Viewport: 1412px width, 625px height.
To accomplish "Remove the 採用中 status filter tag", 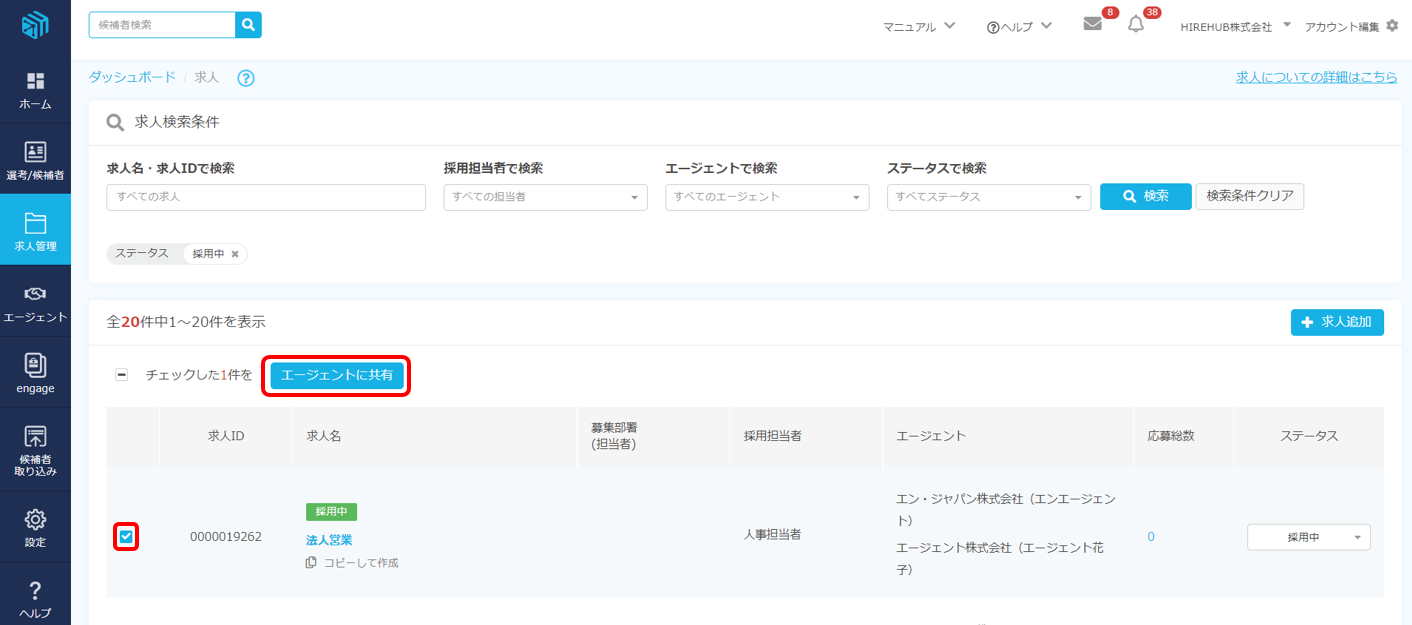I will click(235, 254).
